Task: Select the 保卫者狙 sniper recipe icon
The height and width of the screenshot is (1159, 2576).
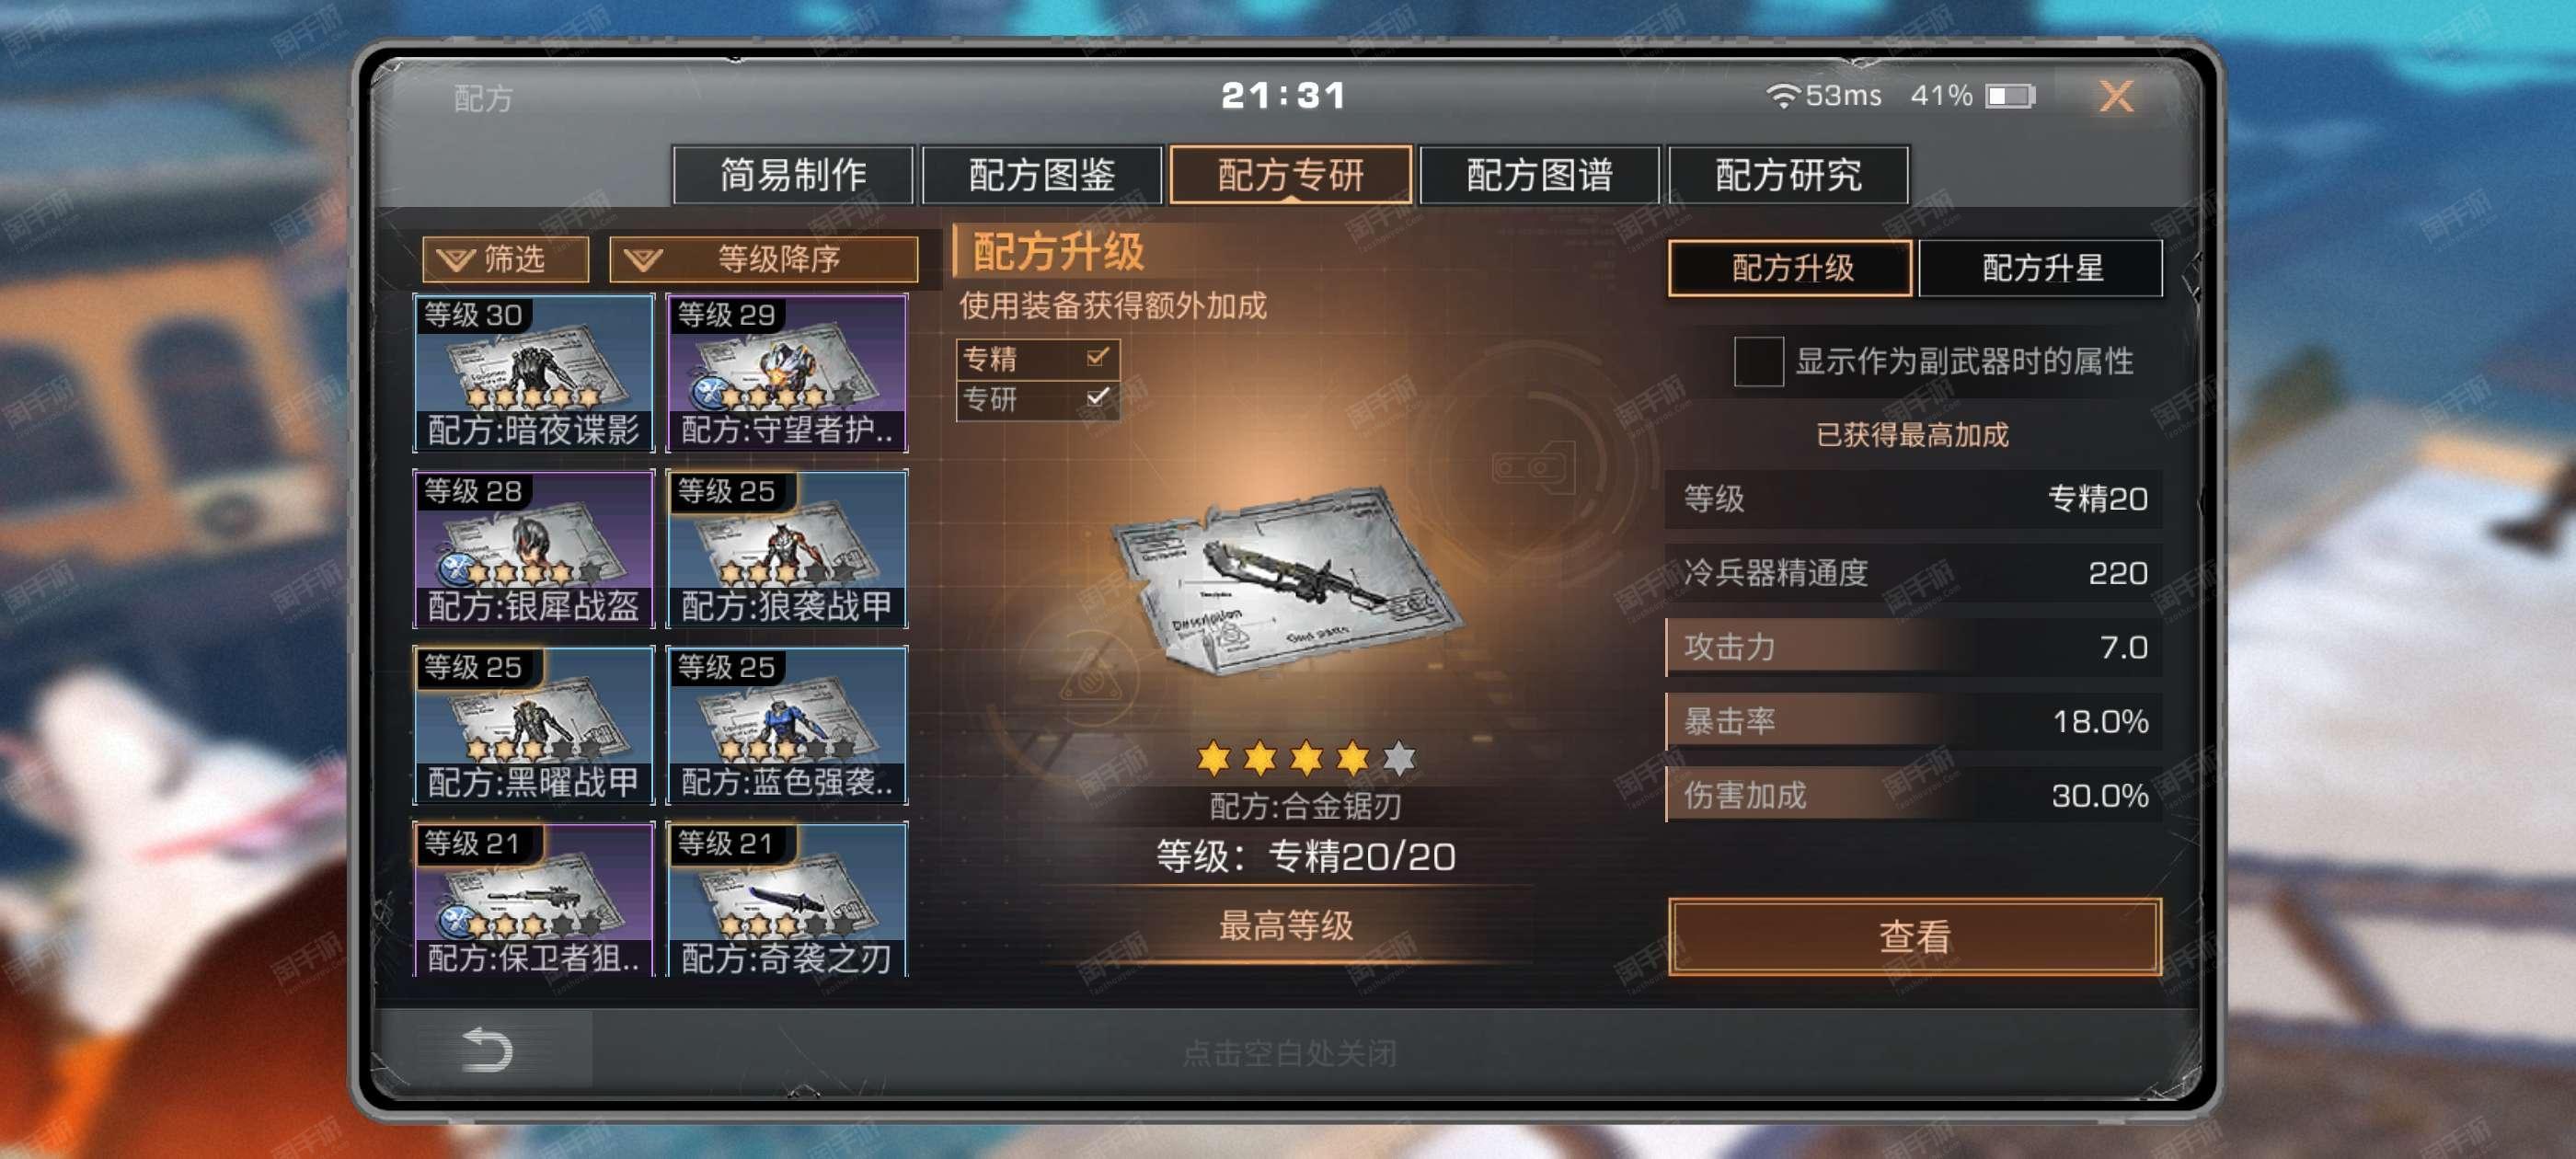Action: coord(534,899)
